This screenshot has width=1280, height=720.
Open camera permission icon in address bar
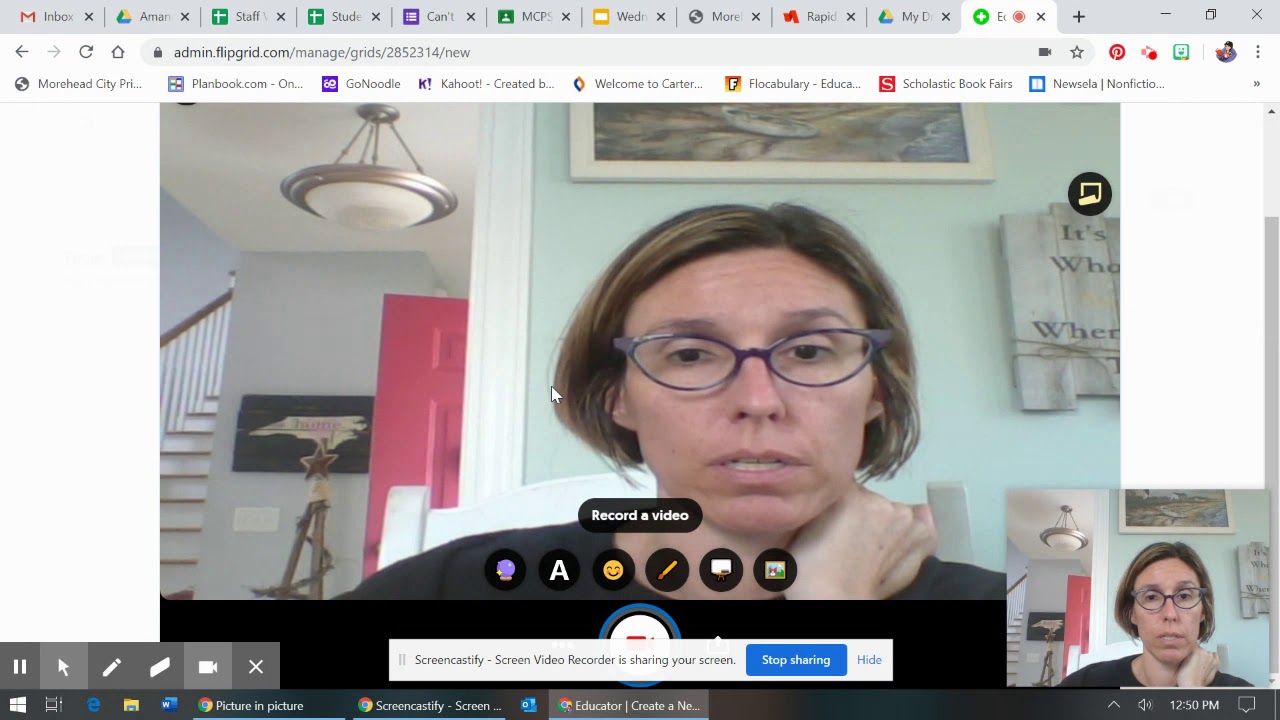(1045, 52)
